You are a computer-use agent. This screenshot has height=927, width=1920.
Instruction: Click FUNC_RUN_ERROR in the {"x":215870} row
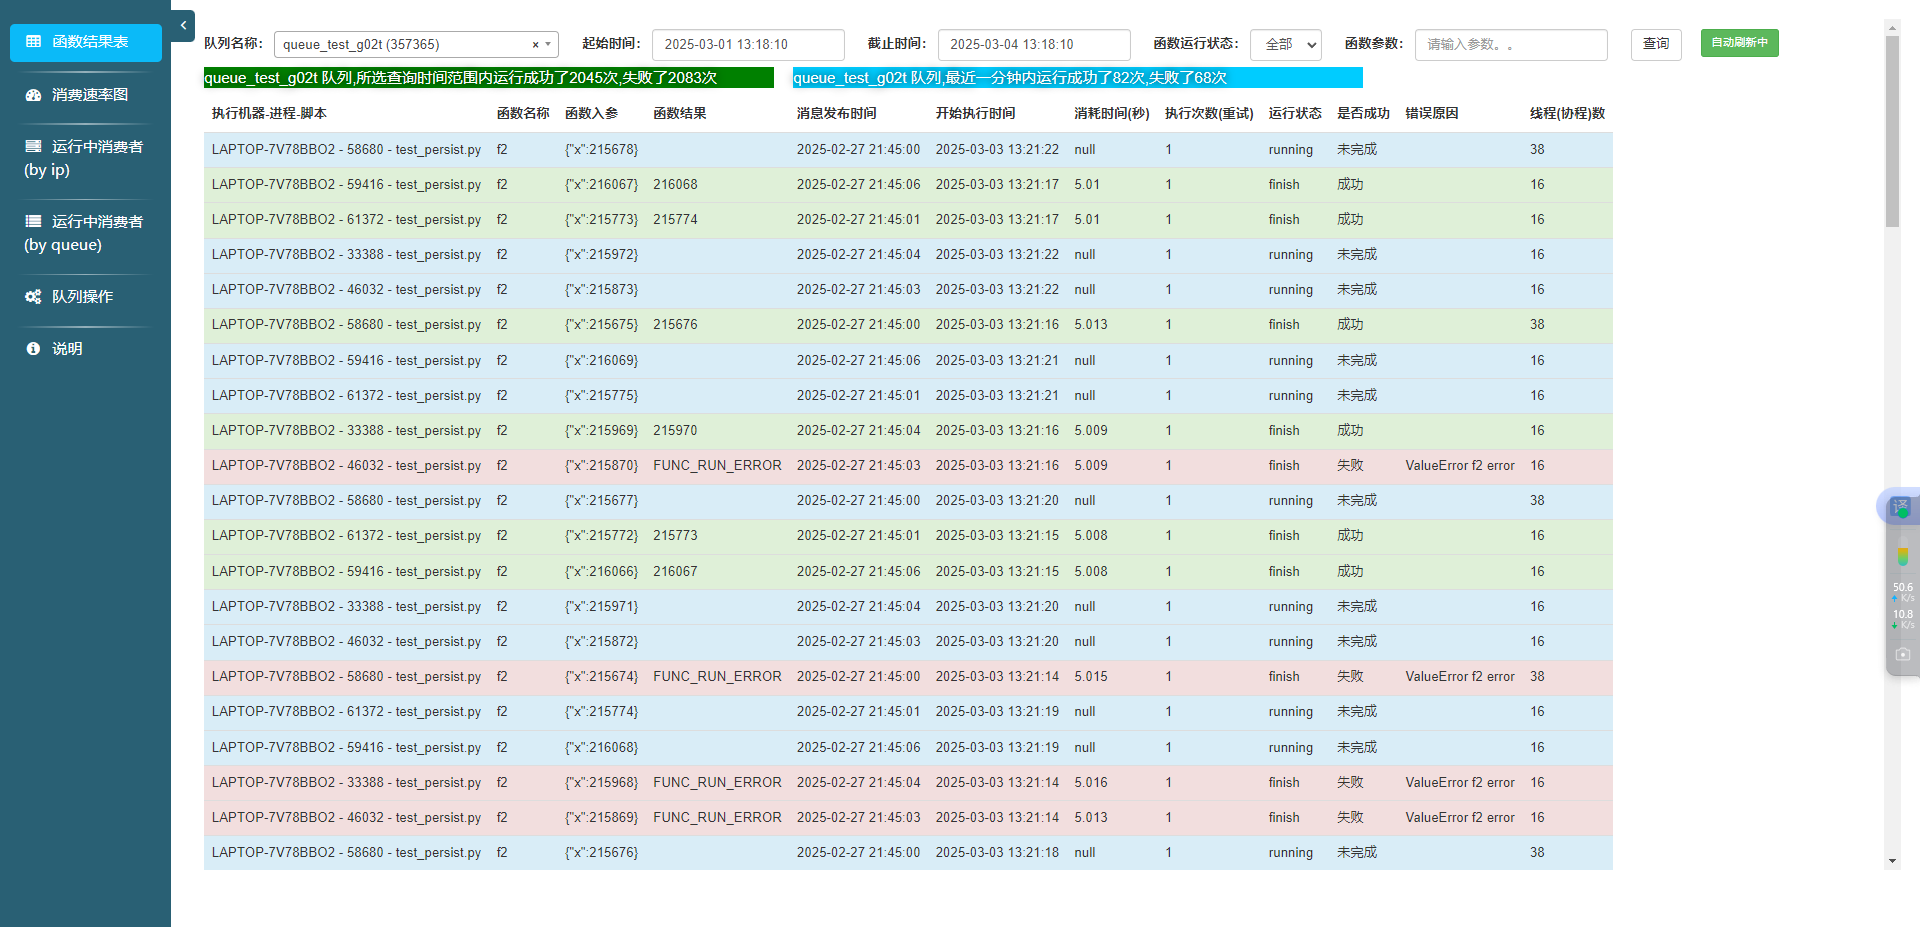pos(717,466)
